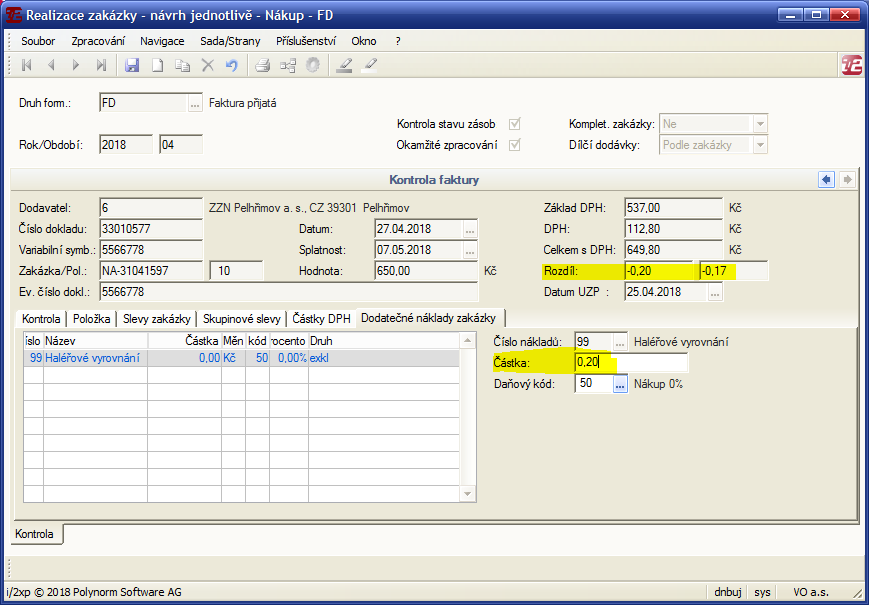
Task: Click the blue back arrow in Kontrola faktury header
Action: coord(826,180)
